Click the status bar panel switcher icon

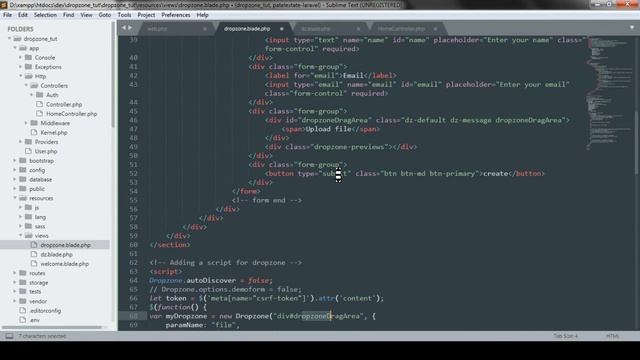click(9, 336)
